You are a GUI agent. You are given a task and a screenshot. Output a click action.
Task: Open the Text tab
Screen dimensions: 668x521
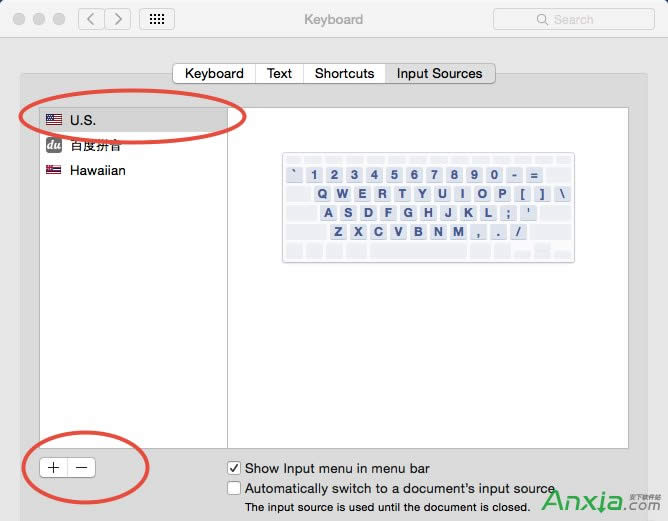click(x=279, y=73)
